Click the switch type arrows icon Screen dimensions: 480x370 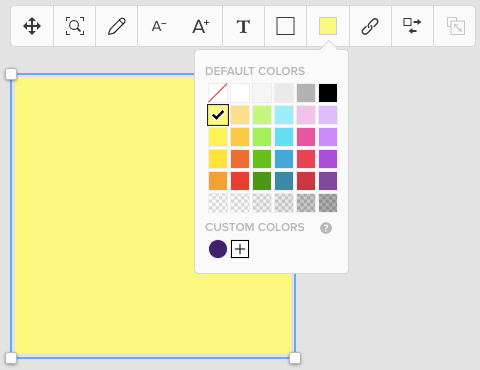tap(412, 26)
